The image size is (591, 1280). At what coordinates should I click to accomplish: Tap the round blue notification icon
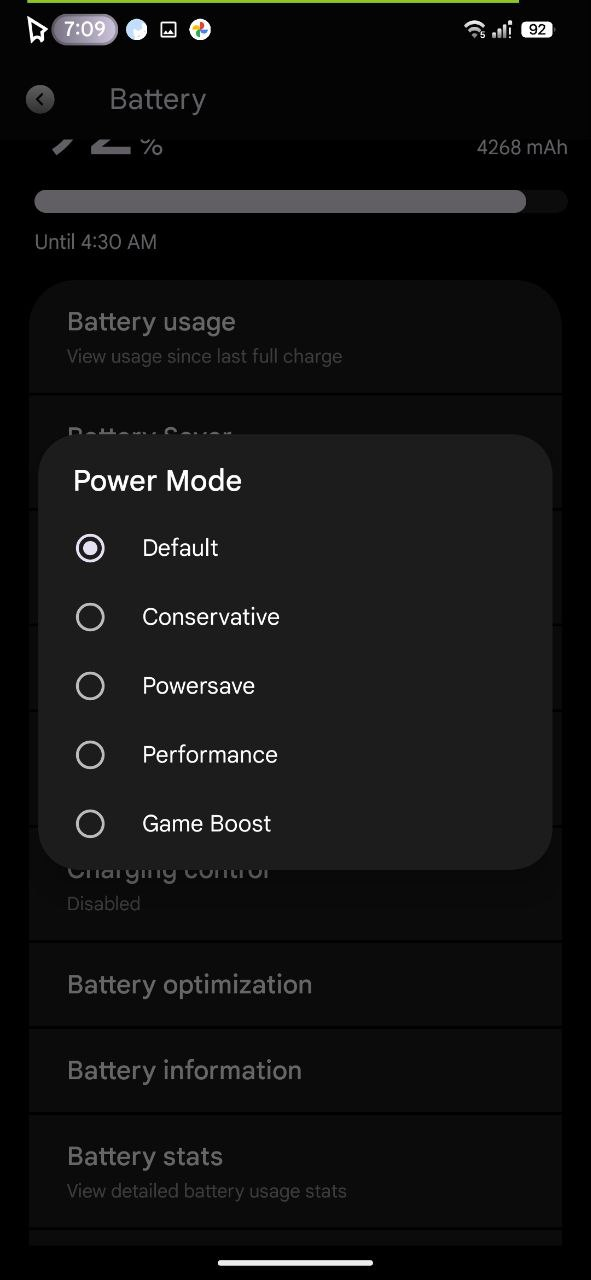(137, 30)
